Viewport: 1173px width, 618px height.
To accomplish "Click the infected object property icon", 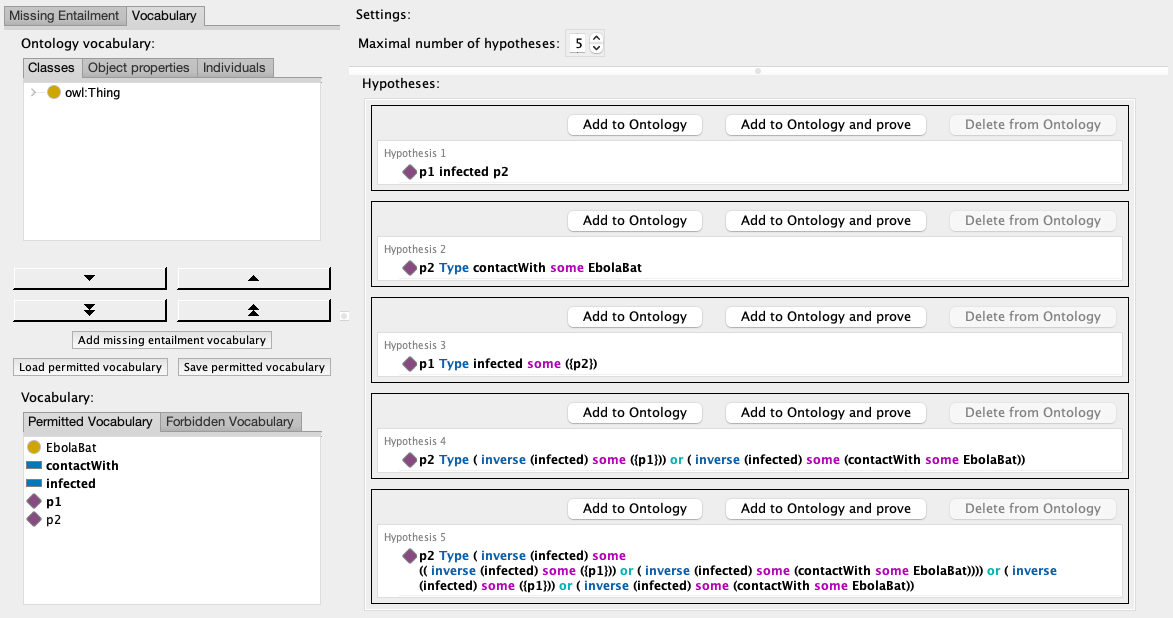I will pos(34,484).
